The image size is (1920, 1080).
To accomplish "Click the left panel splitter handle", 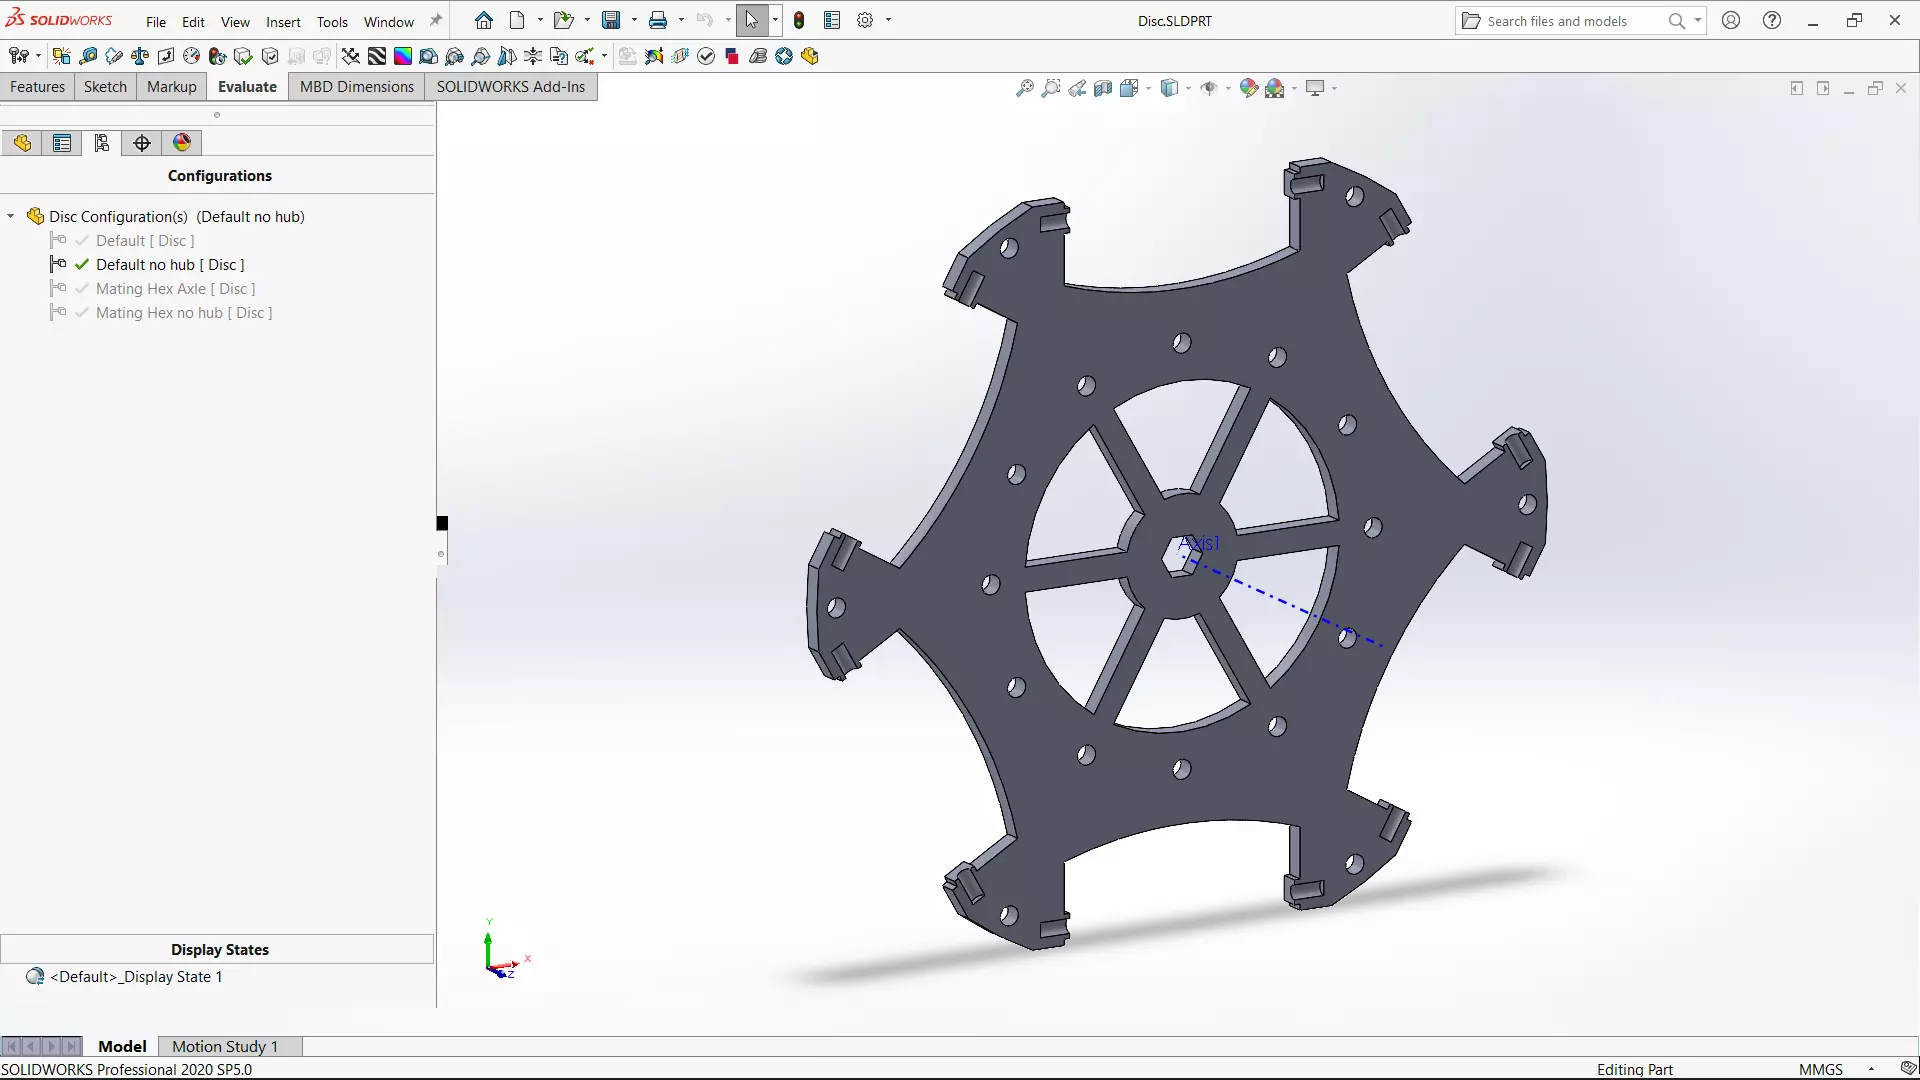I will pos(441,554).
